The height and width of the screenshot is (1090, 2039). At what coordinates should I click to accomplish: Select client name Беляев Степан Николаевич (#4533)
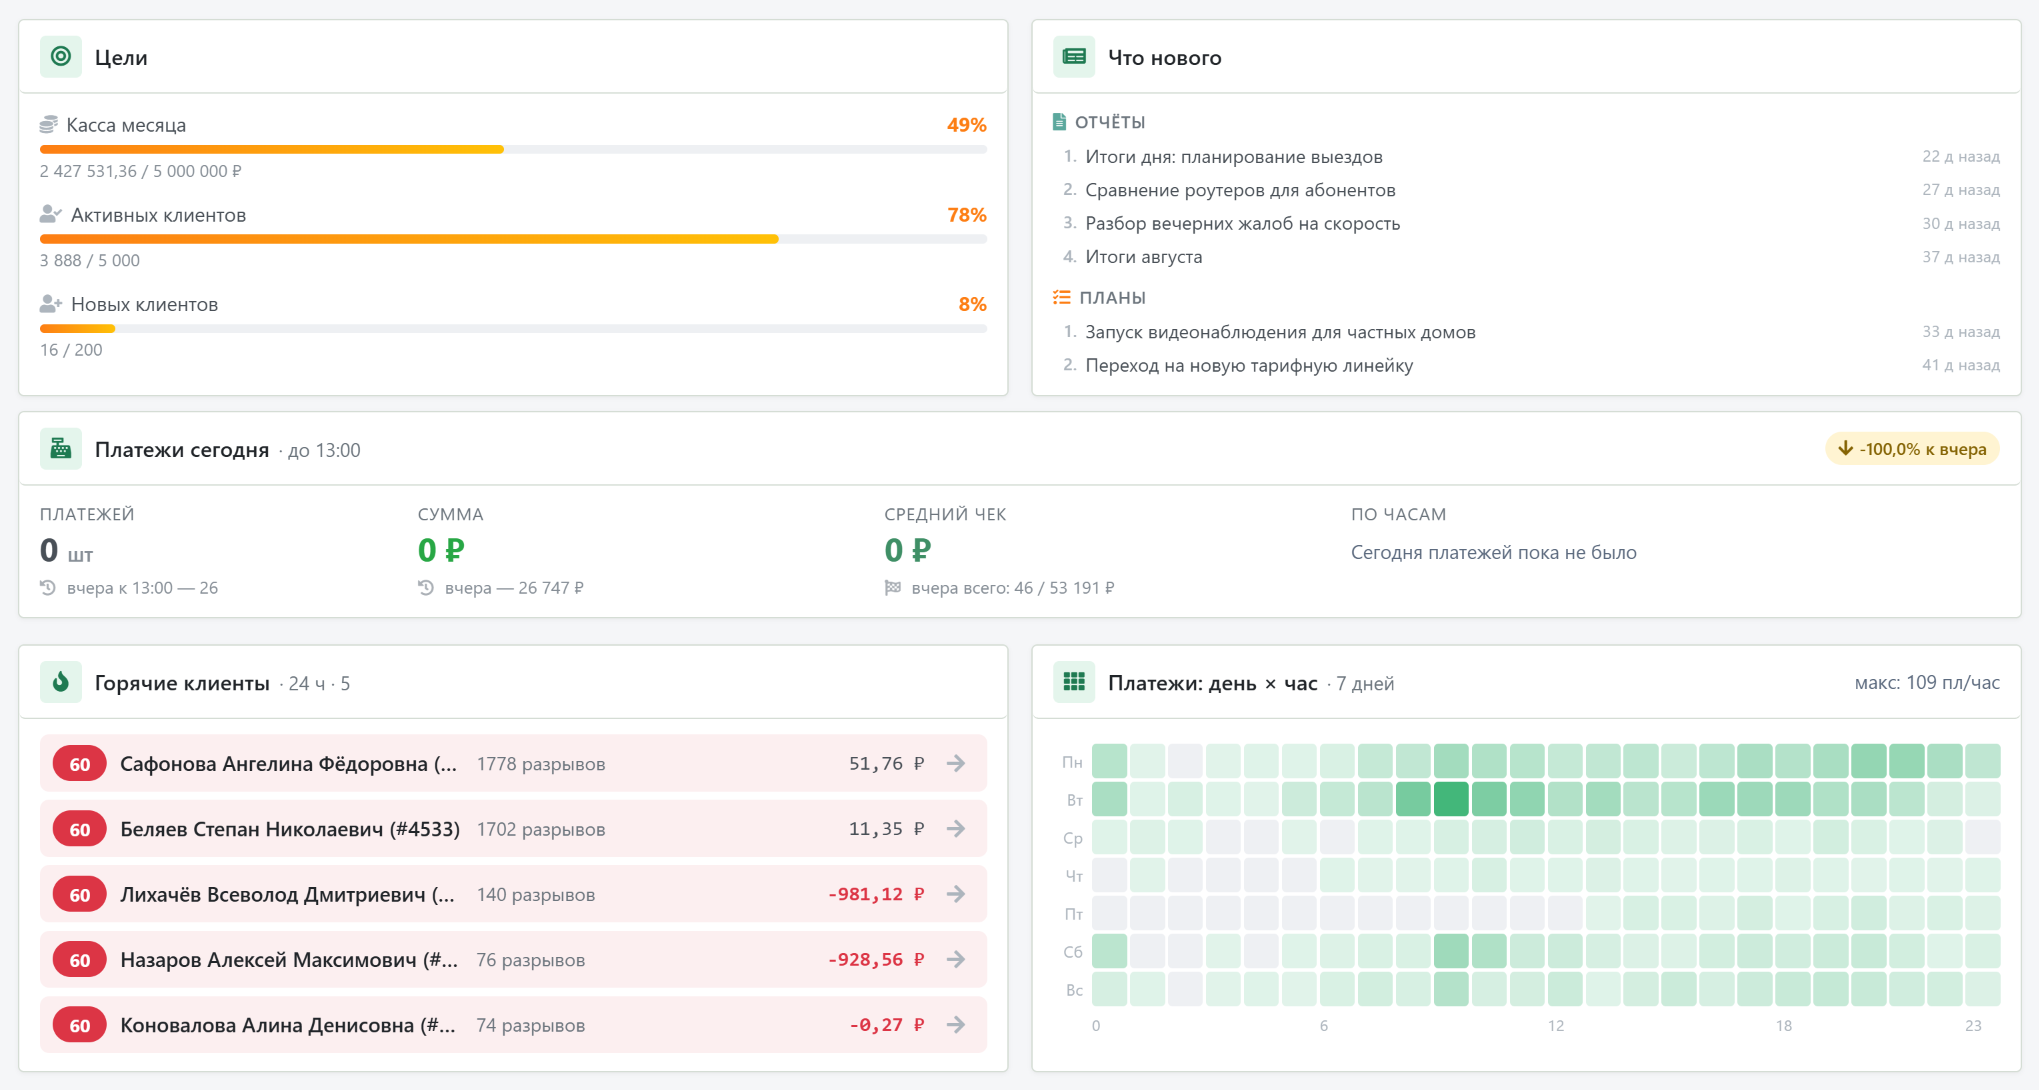coord(290,829)
